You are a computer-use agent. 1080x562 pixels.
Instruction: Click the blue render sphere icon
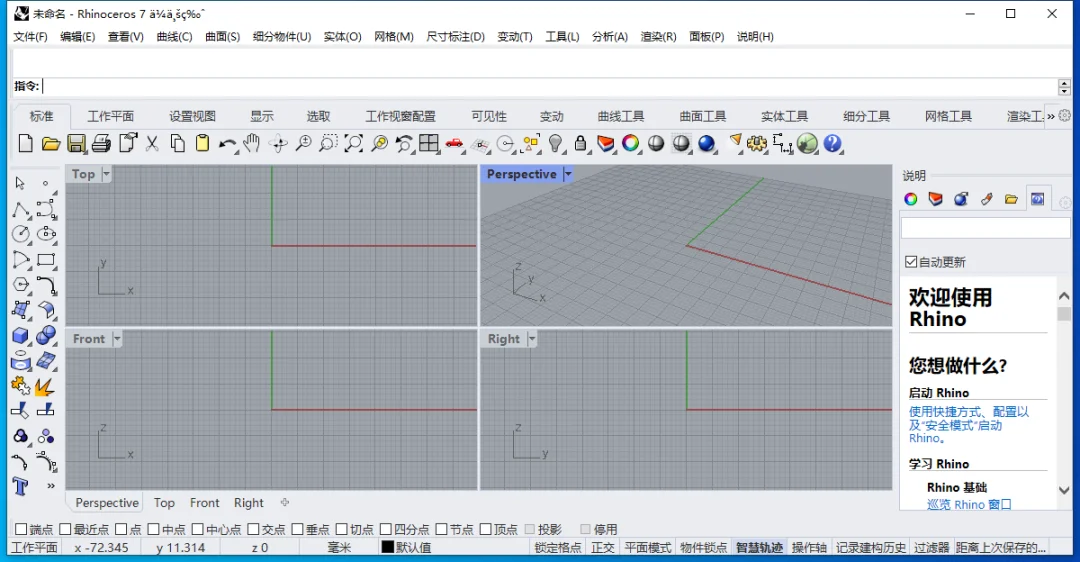[707, 143]
